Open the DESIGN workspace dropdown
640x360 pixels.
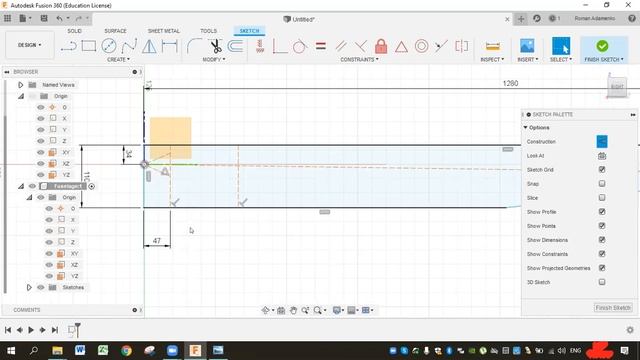[30, 45]
